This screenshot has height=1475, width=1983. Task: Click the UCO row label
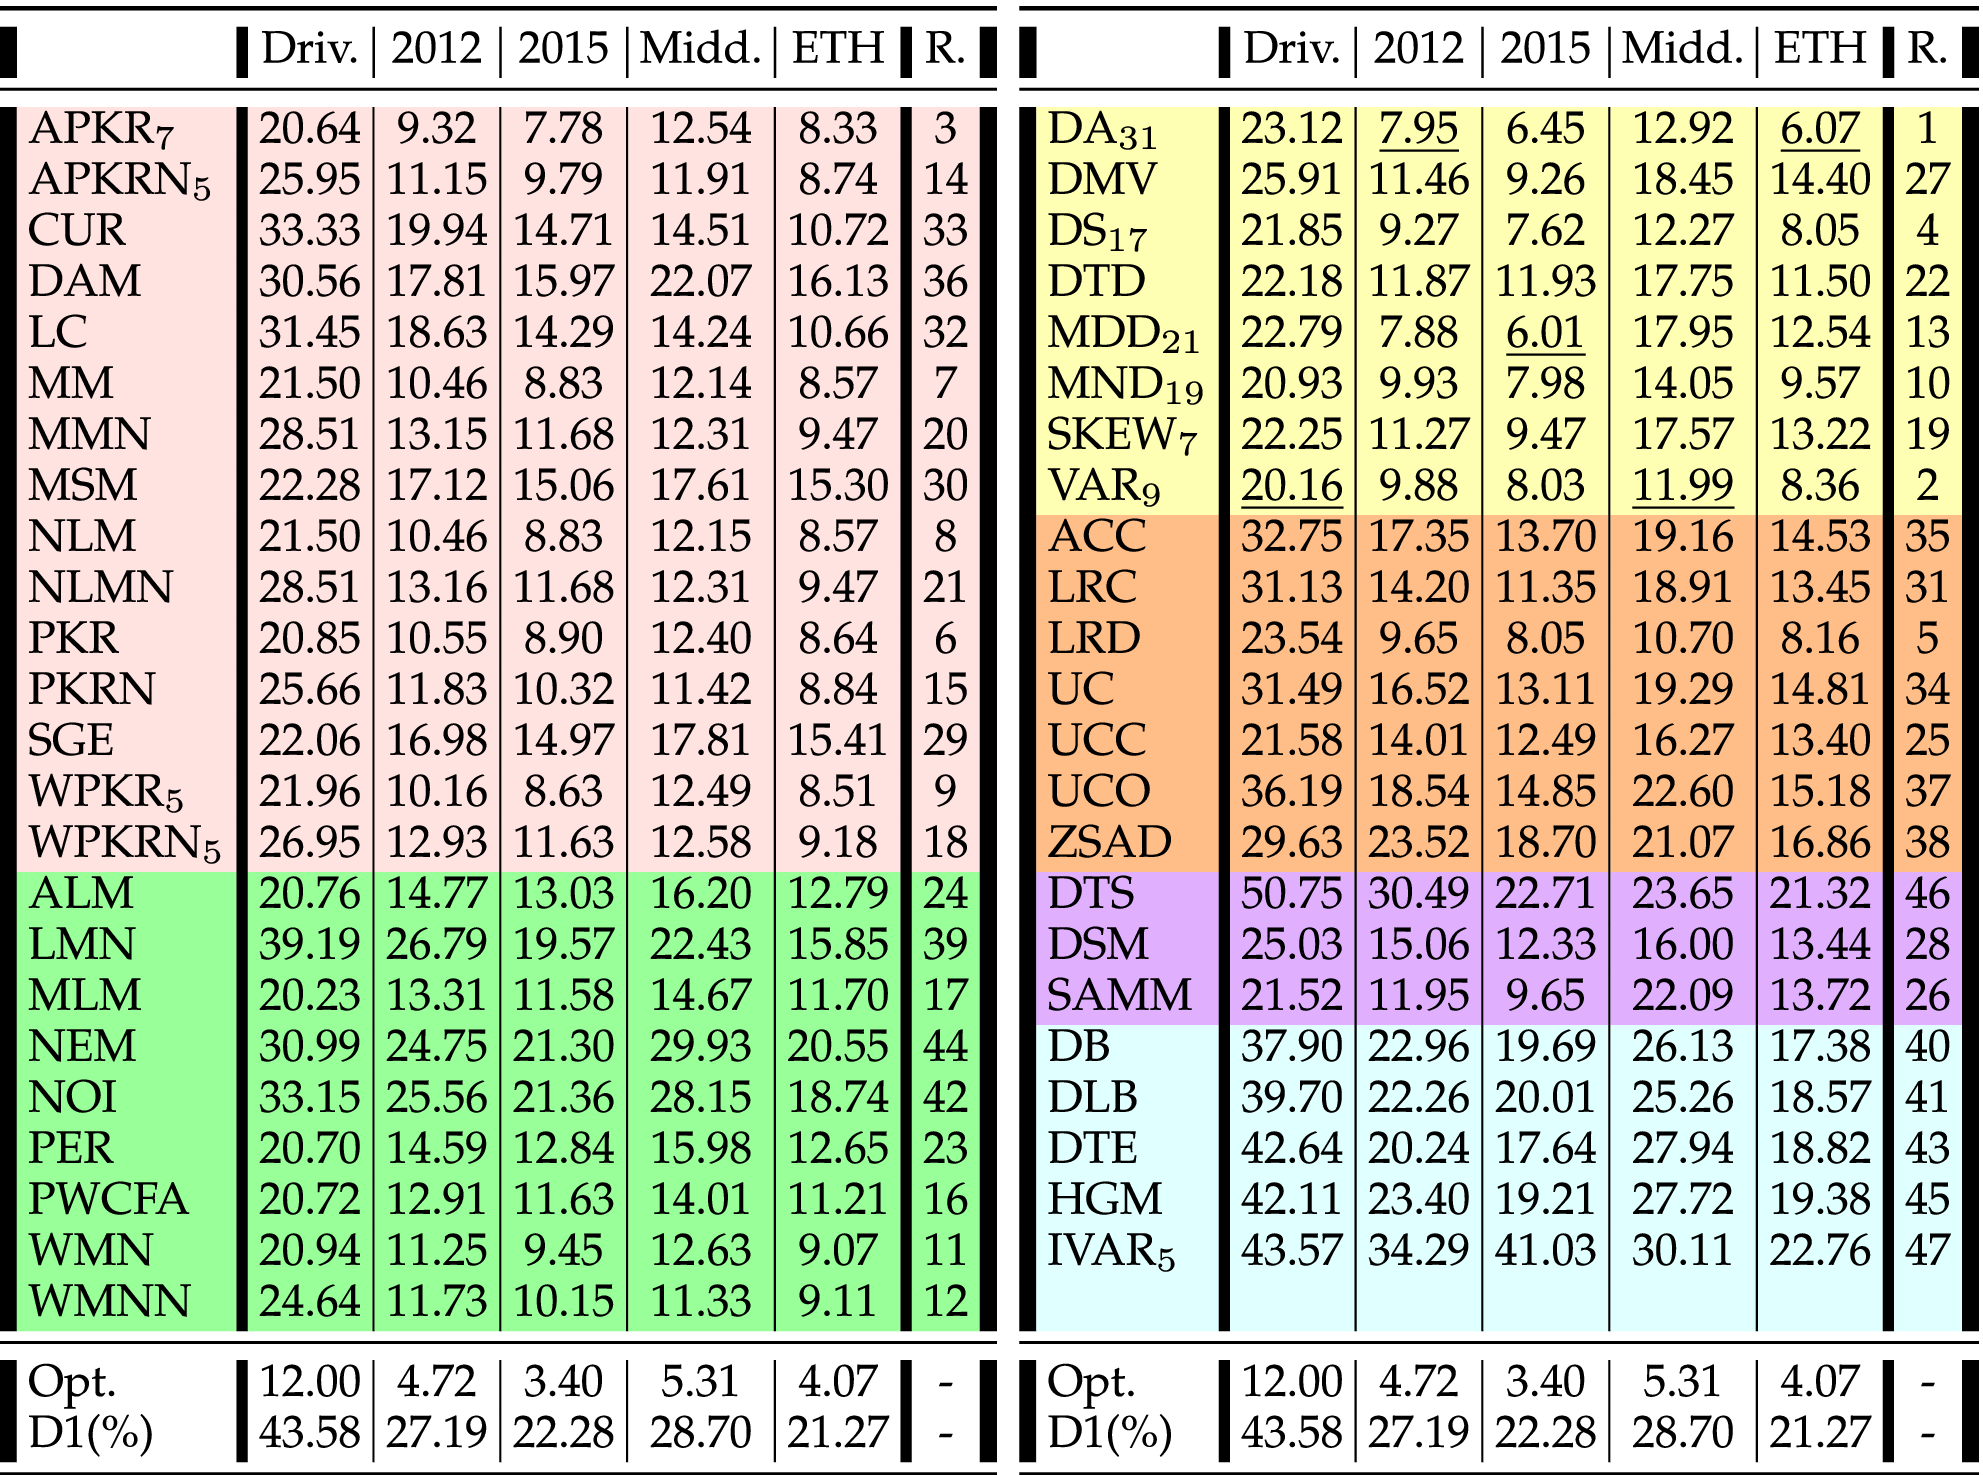1099,791
